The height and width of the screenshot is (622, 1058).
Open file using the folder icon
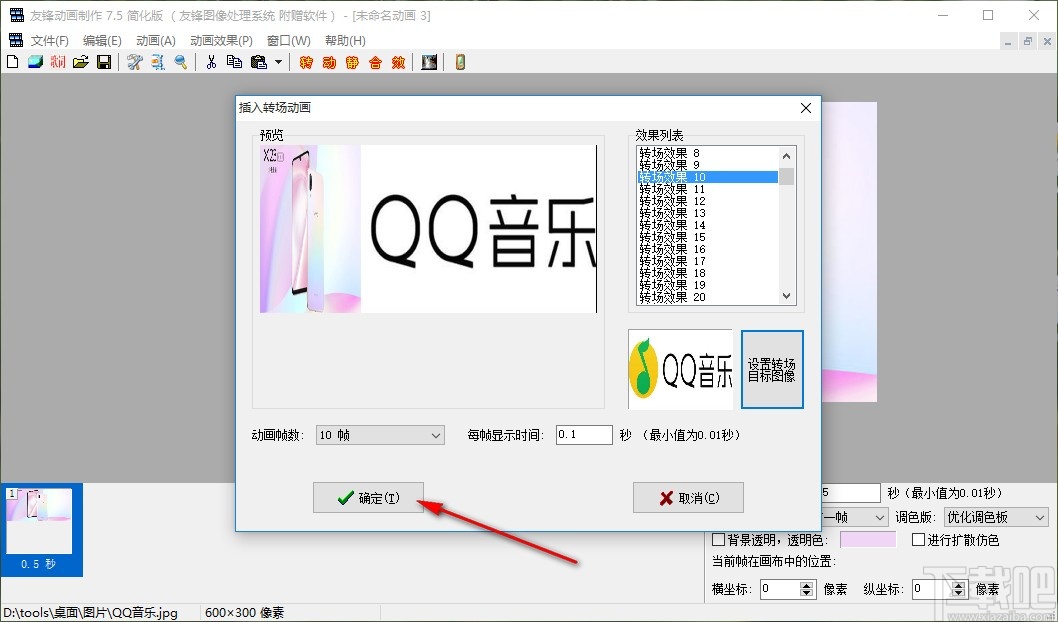pos(81,62)
